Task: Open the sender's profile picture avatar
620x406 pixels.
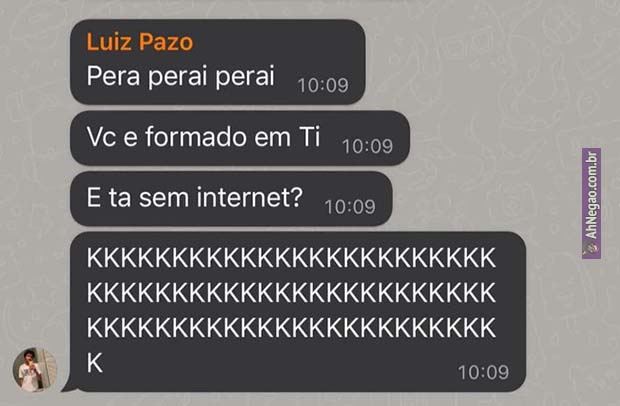Action: (x=35, y=369)
